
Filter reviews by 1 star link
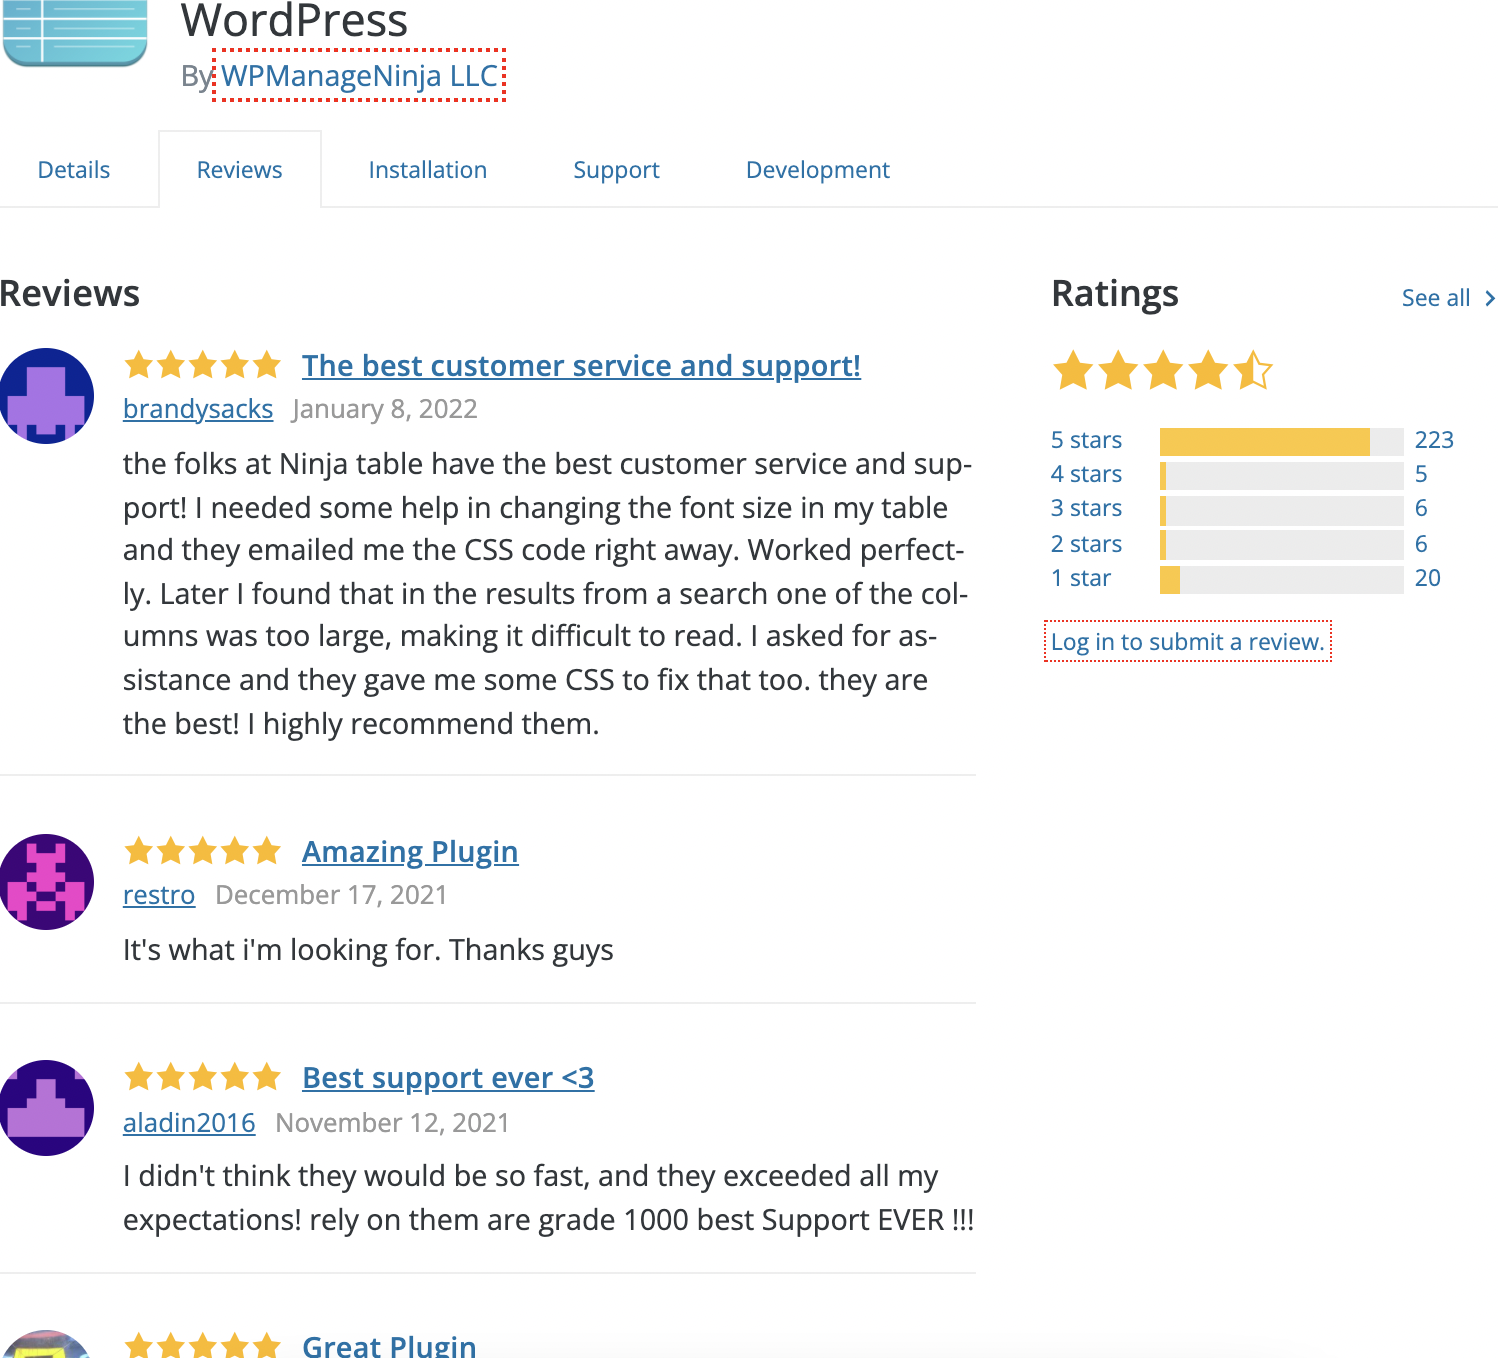(x=1081, y=578)
